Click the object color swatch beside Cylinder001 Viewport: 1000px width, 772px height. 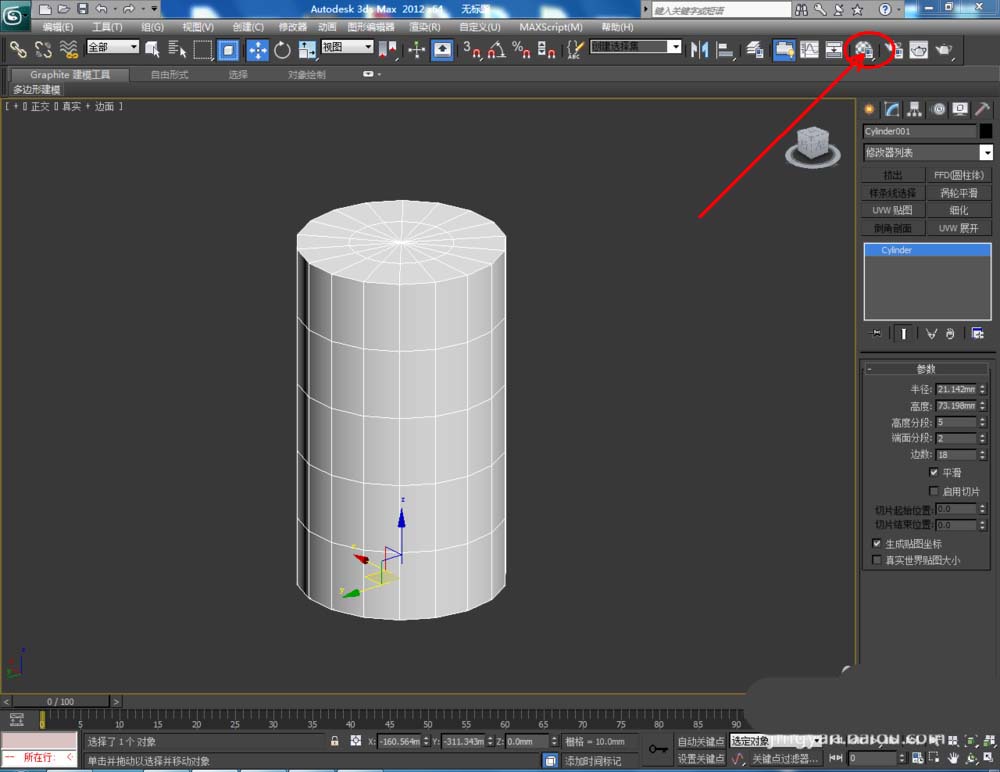986,131
